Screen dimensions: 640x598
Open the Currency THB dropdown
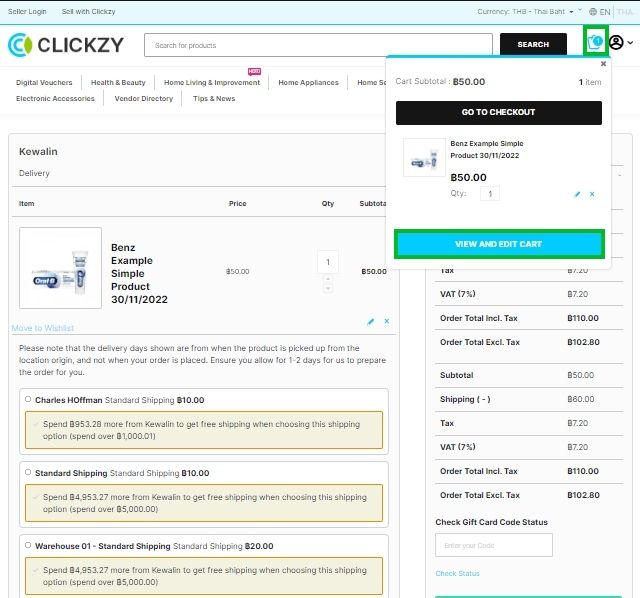(525, 11)
